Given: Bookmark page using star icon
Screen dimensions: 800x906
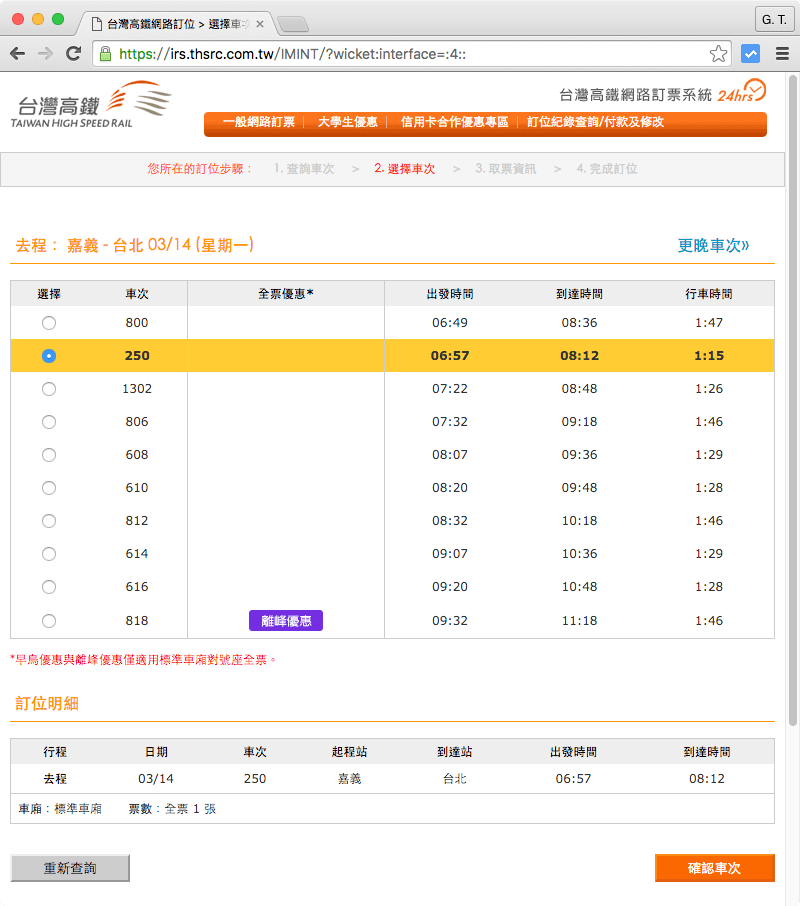Looking at the screenshot, I should coord(718,54).
